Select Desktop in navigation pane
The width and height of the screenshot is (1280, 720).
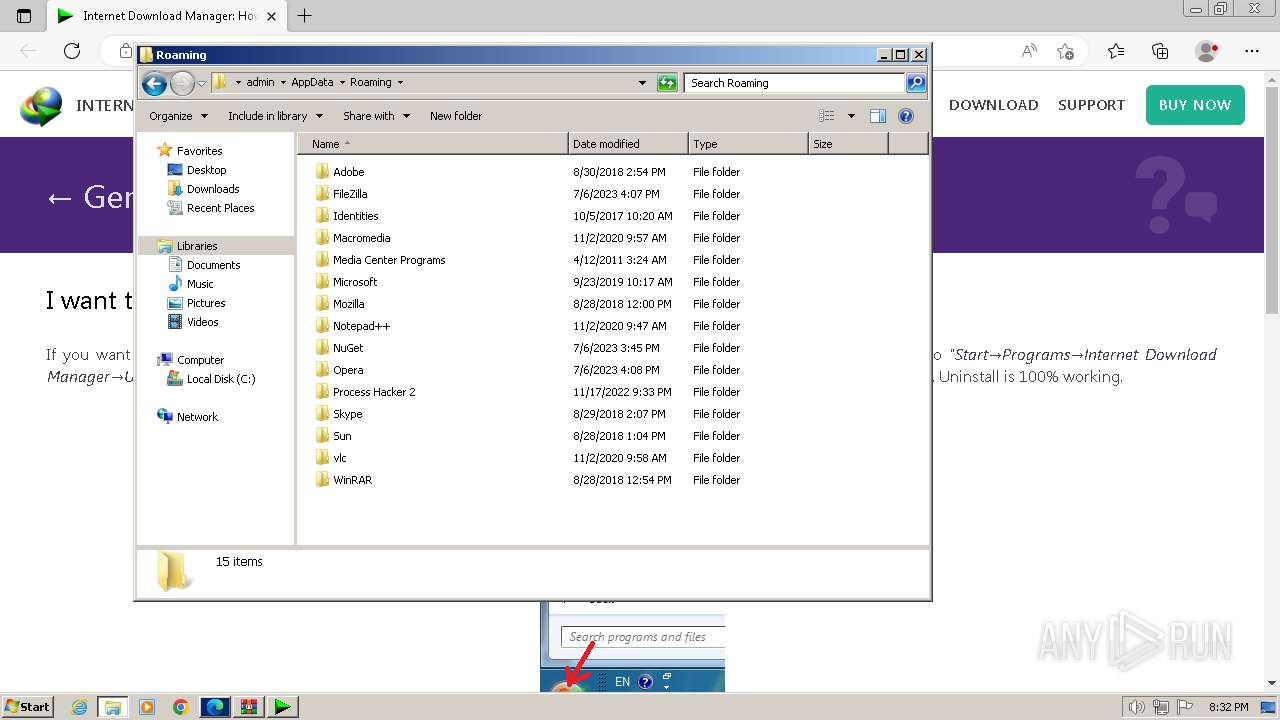tap(206, 170)
